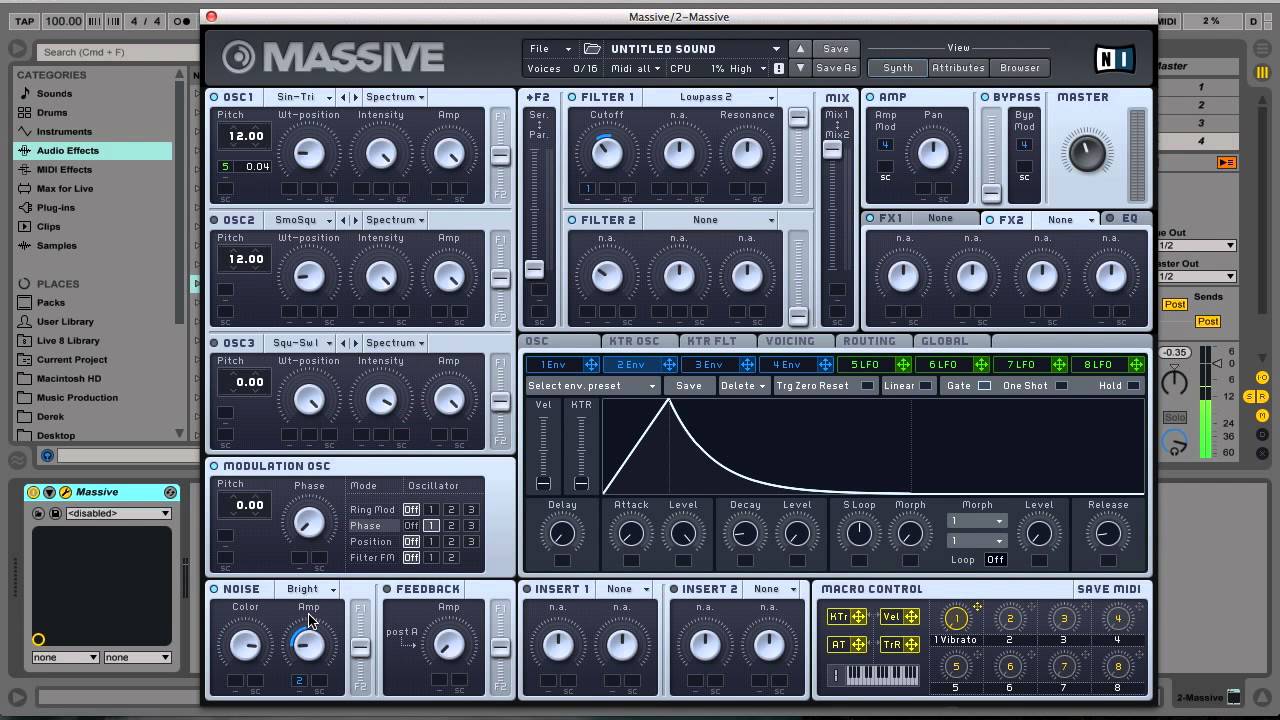Click the CPU warning exclamation icon

pyautogui.click(x=779, y=68)
